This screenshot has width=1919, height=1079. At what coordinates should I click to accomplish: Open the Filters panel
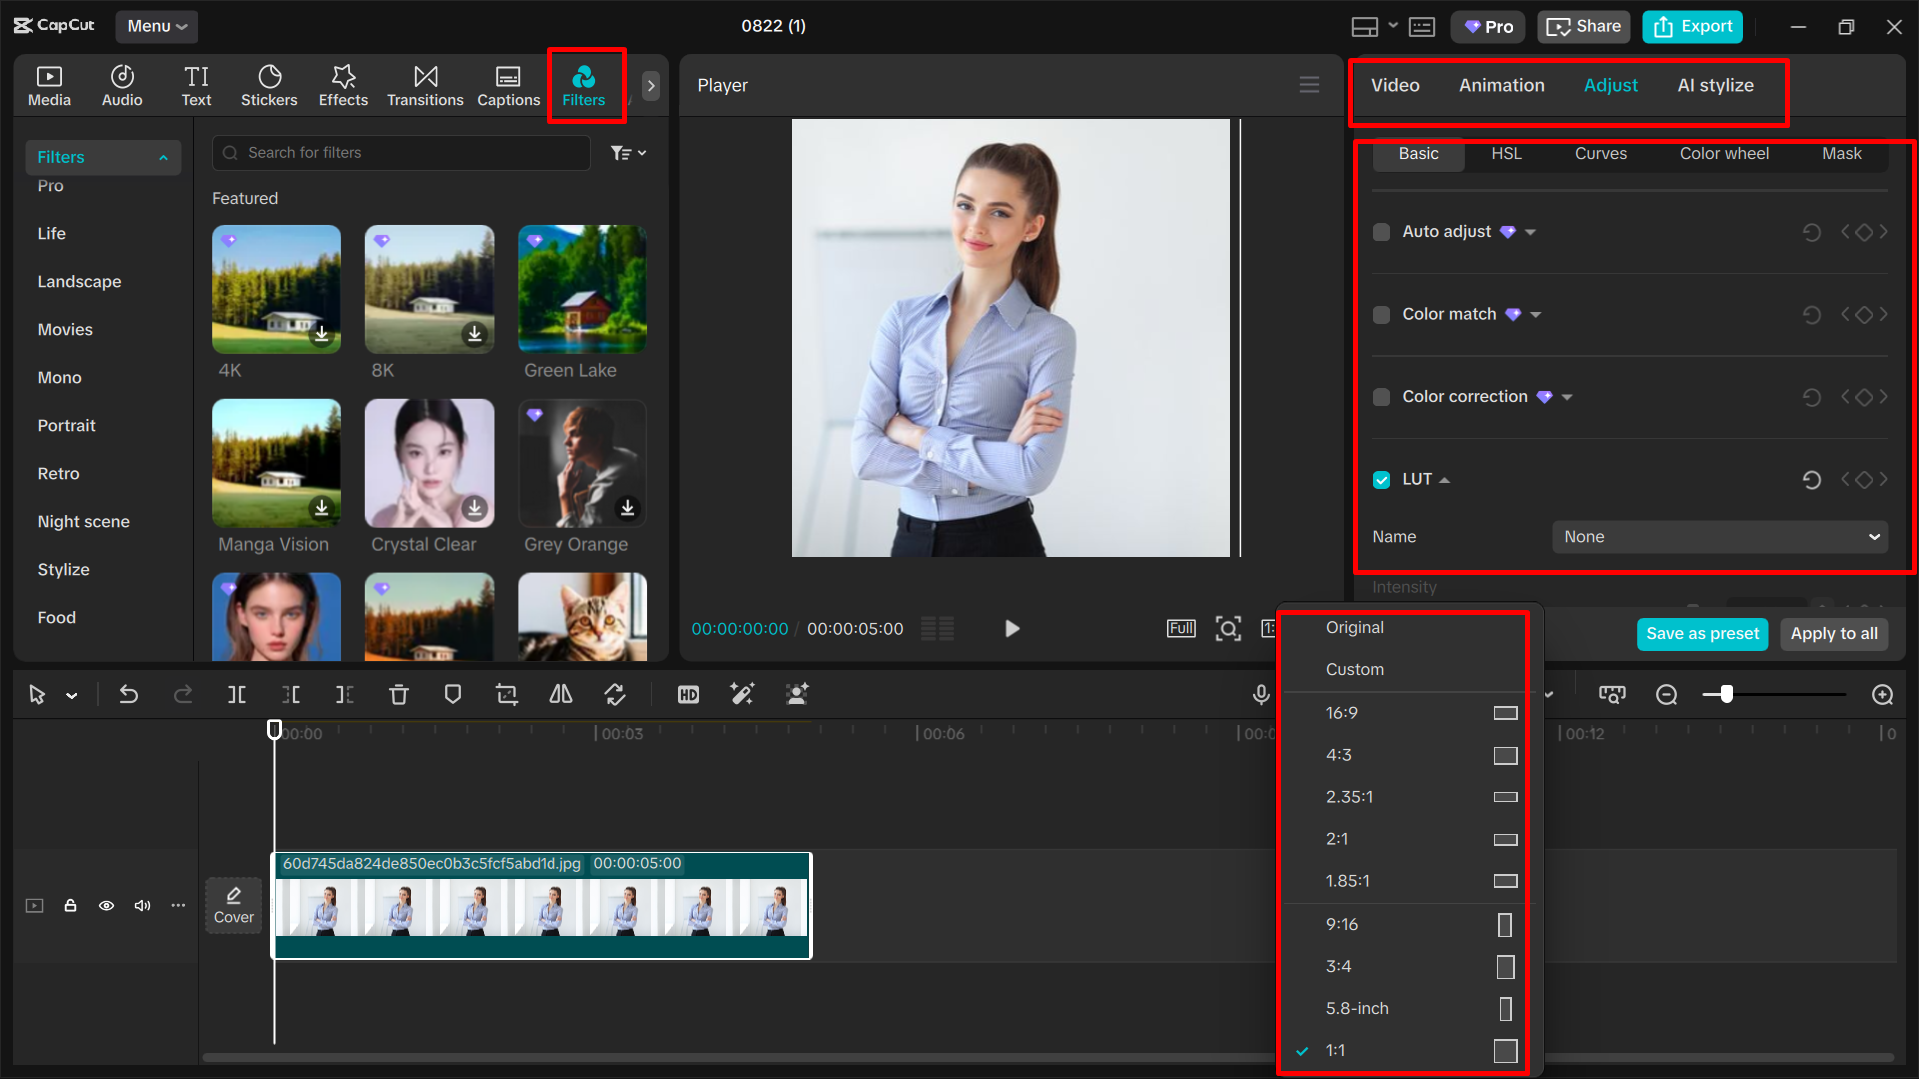585,85
